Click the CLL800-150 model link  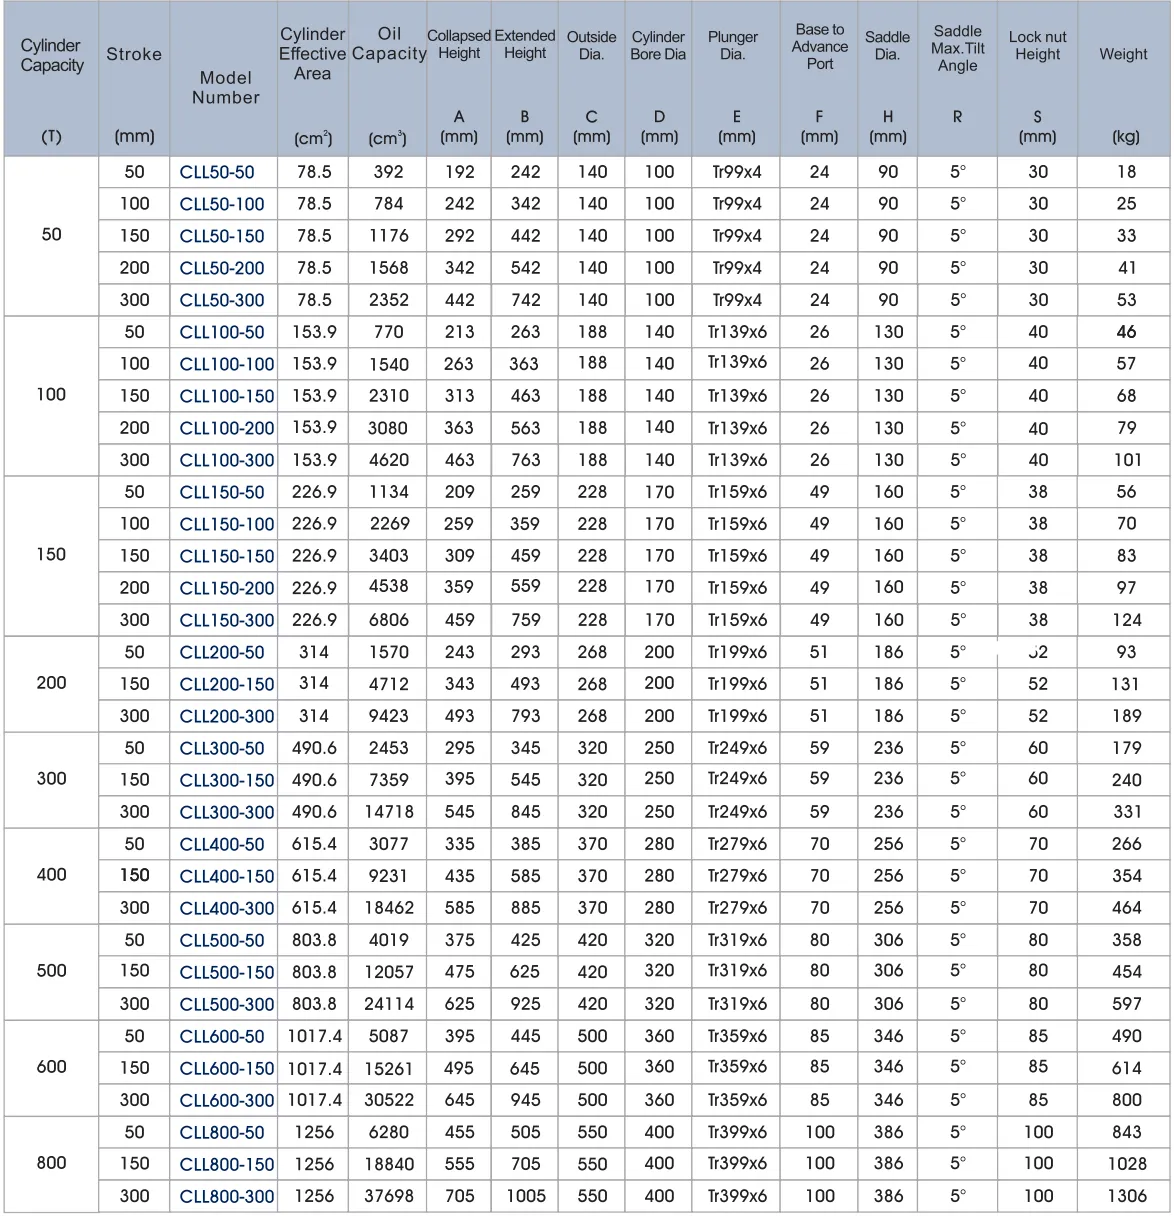(226, 1164)
